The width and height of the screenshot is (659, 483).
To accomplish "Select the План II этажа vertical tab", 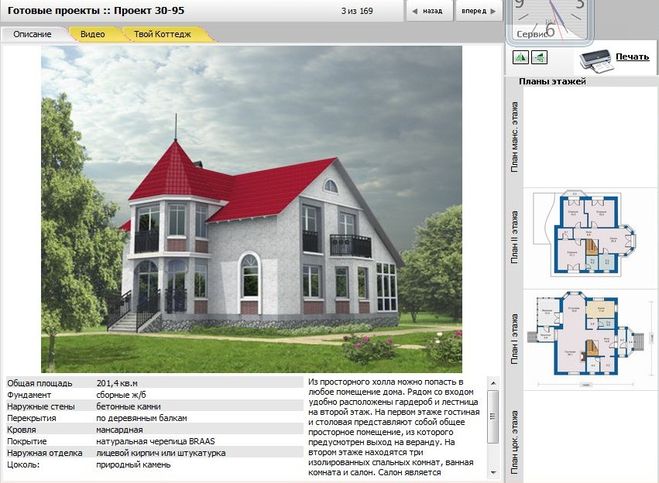I will [514, 236].
